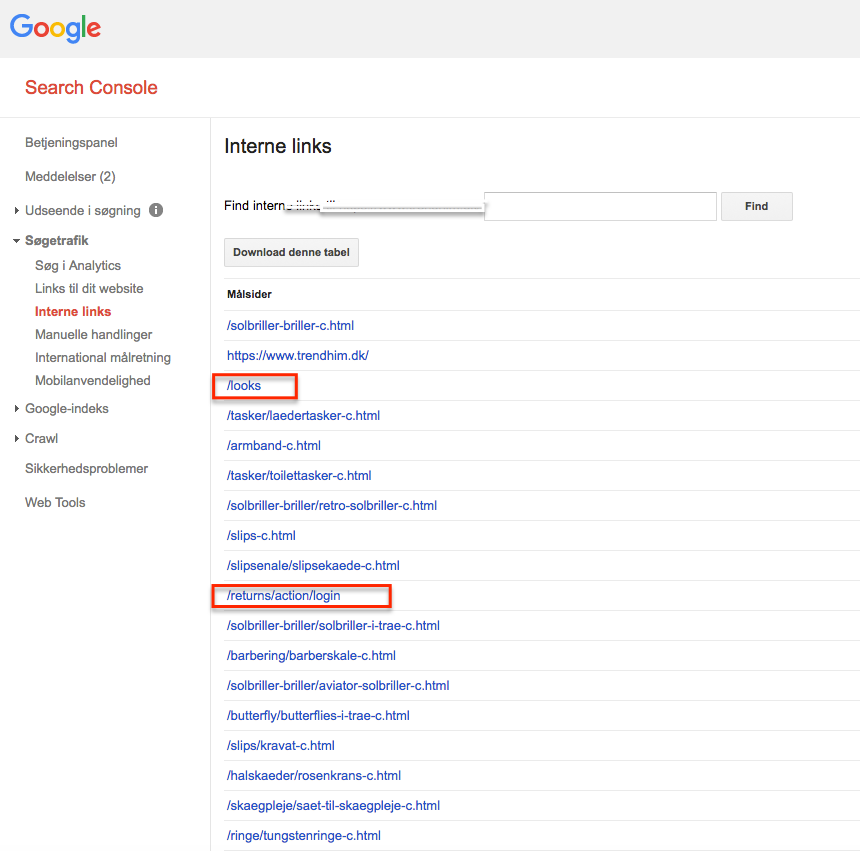Expand the Crawl section arrow

pyautogui.click(x=16, y=439)
